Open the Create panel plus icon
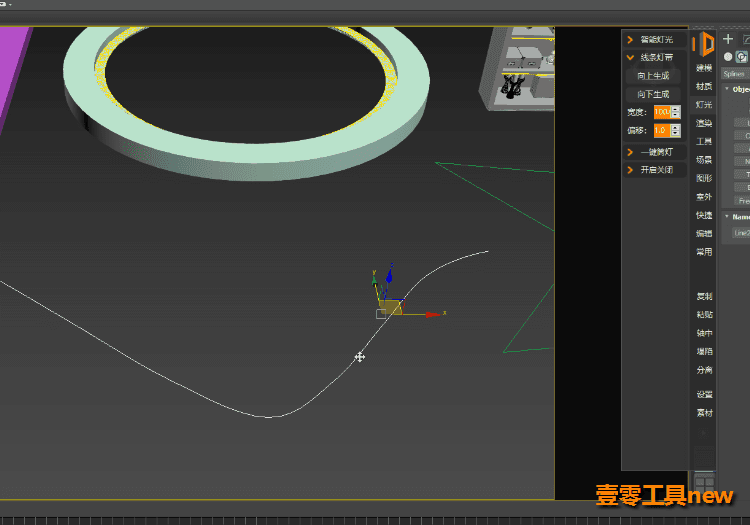The height and width of the screenshot is (525, 750). tap(728, 39)
